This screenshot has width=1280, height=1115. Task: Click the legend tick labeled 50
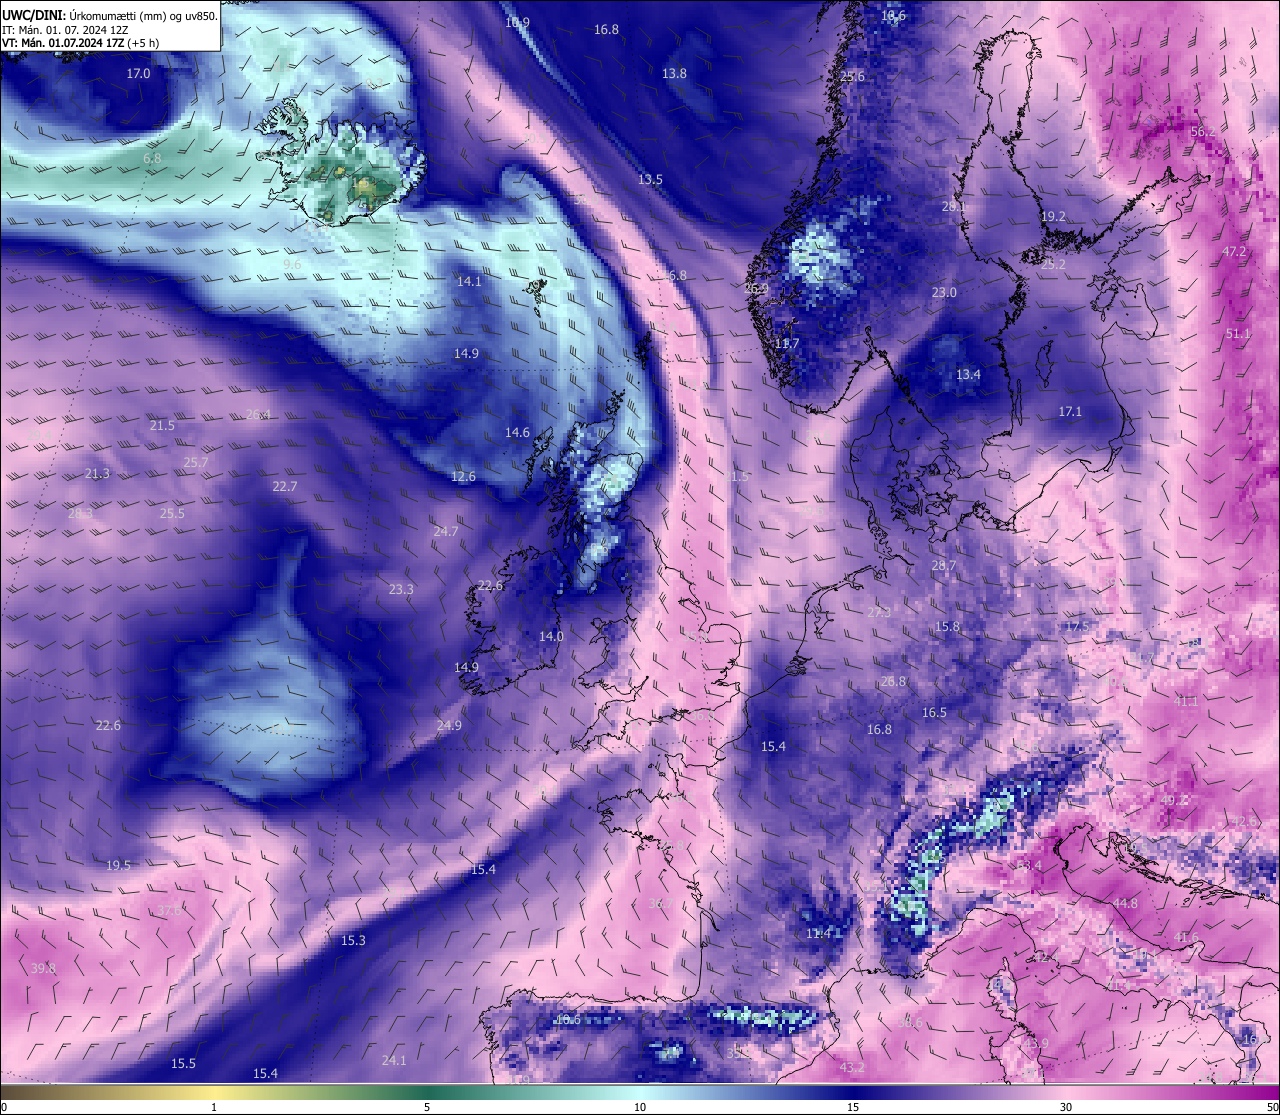click(1271, 1107)
